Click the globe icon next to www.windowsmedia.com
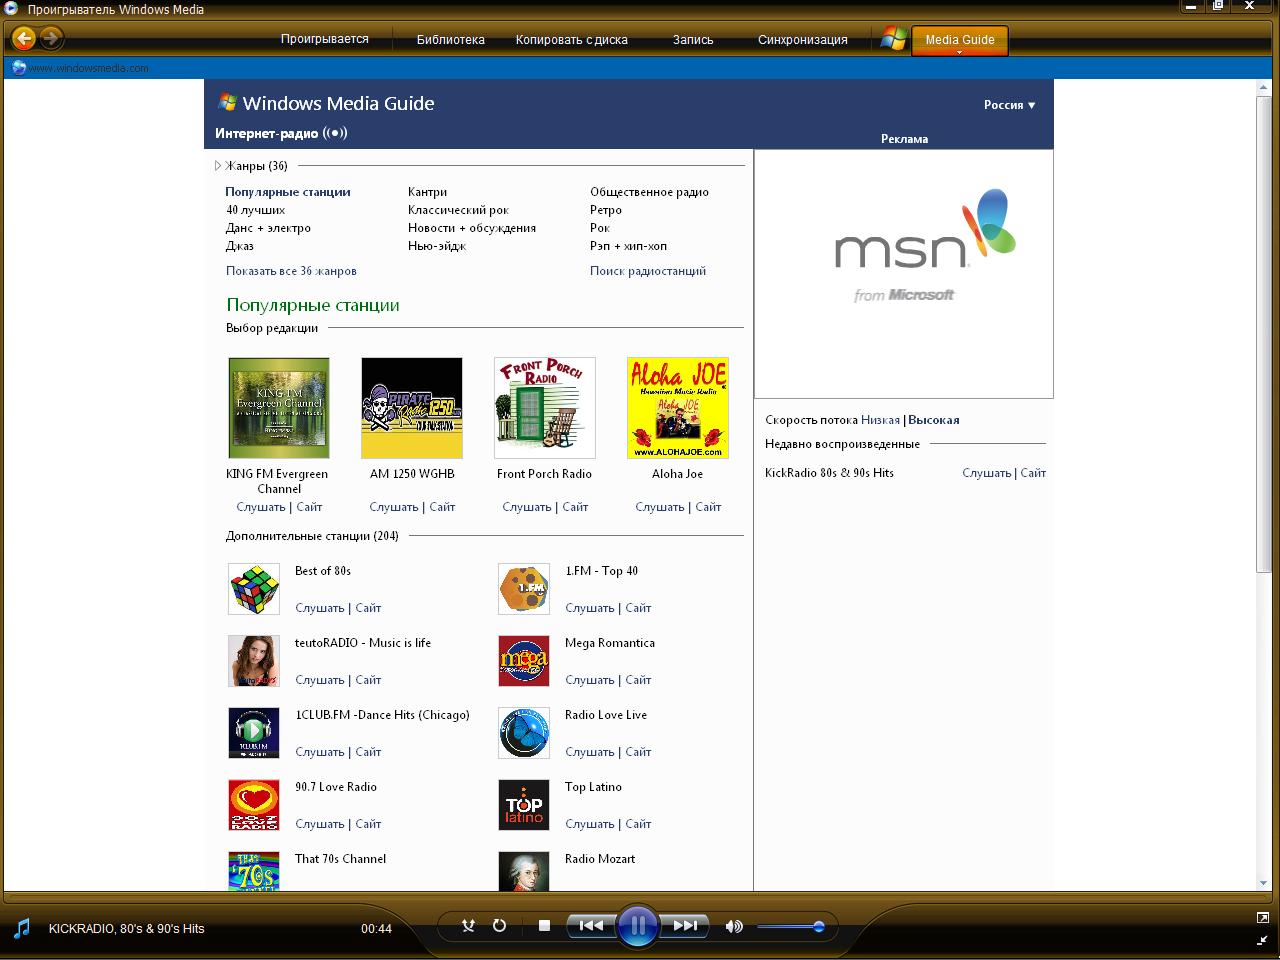1280x960 pixels. 18,68
